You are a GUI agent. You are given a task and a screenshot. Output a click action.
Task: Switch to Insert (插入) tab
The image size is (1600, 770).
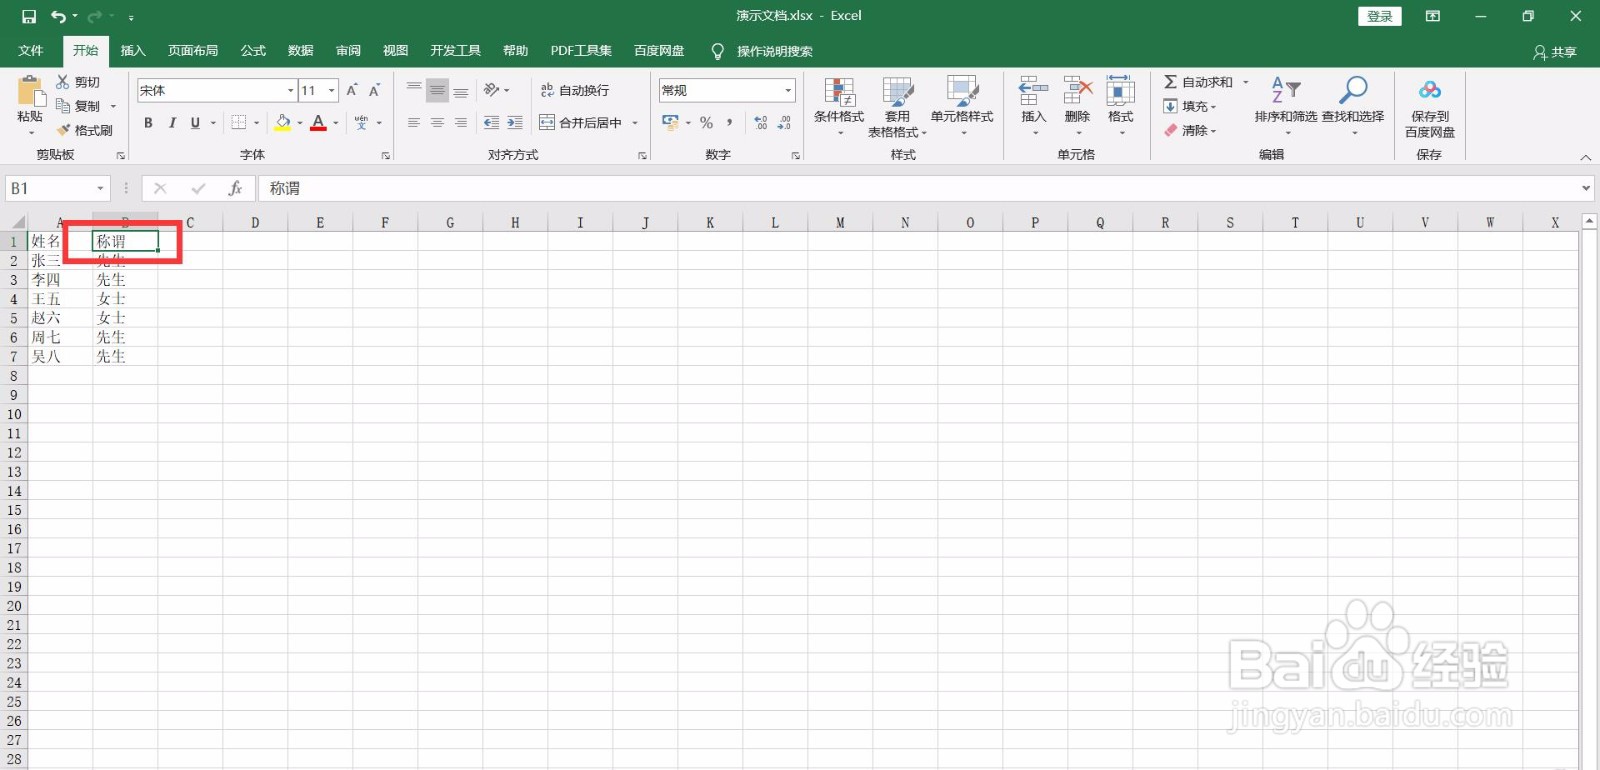tap(133, 51)
